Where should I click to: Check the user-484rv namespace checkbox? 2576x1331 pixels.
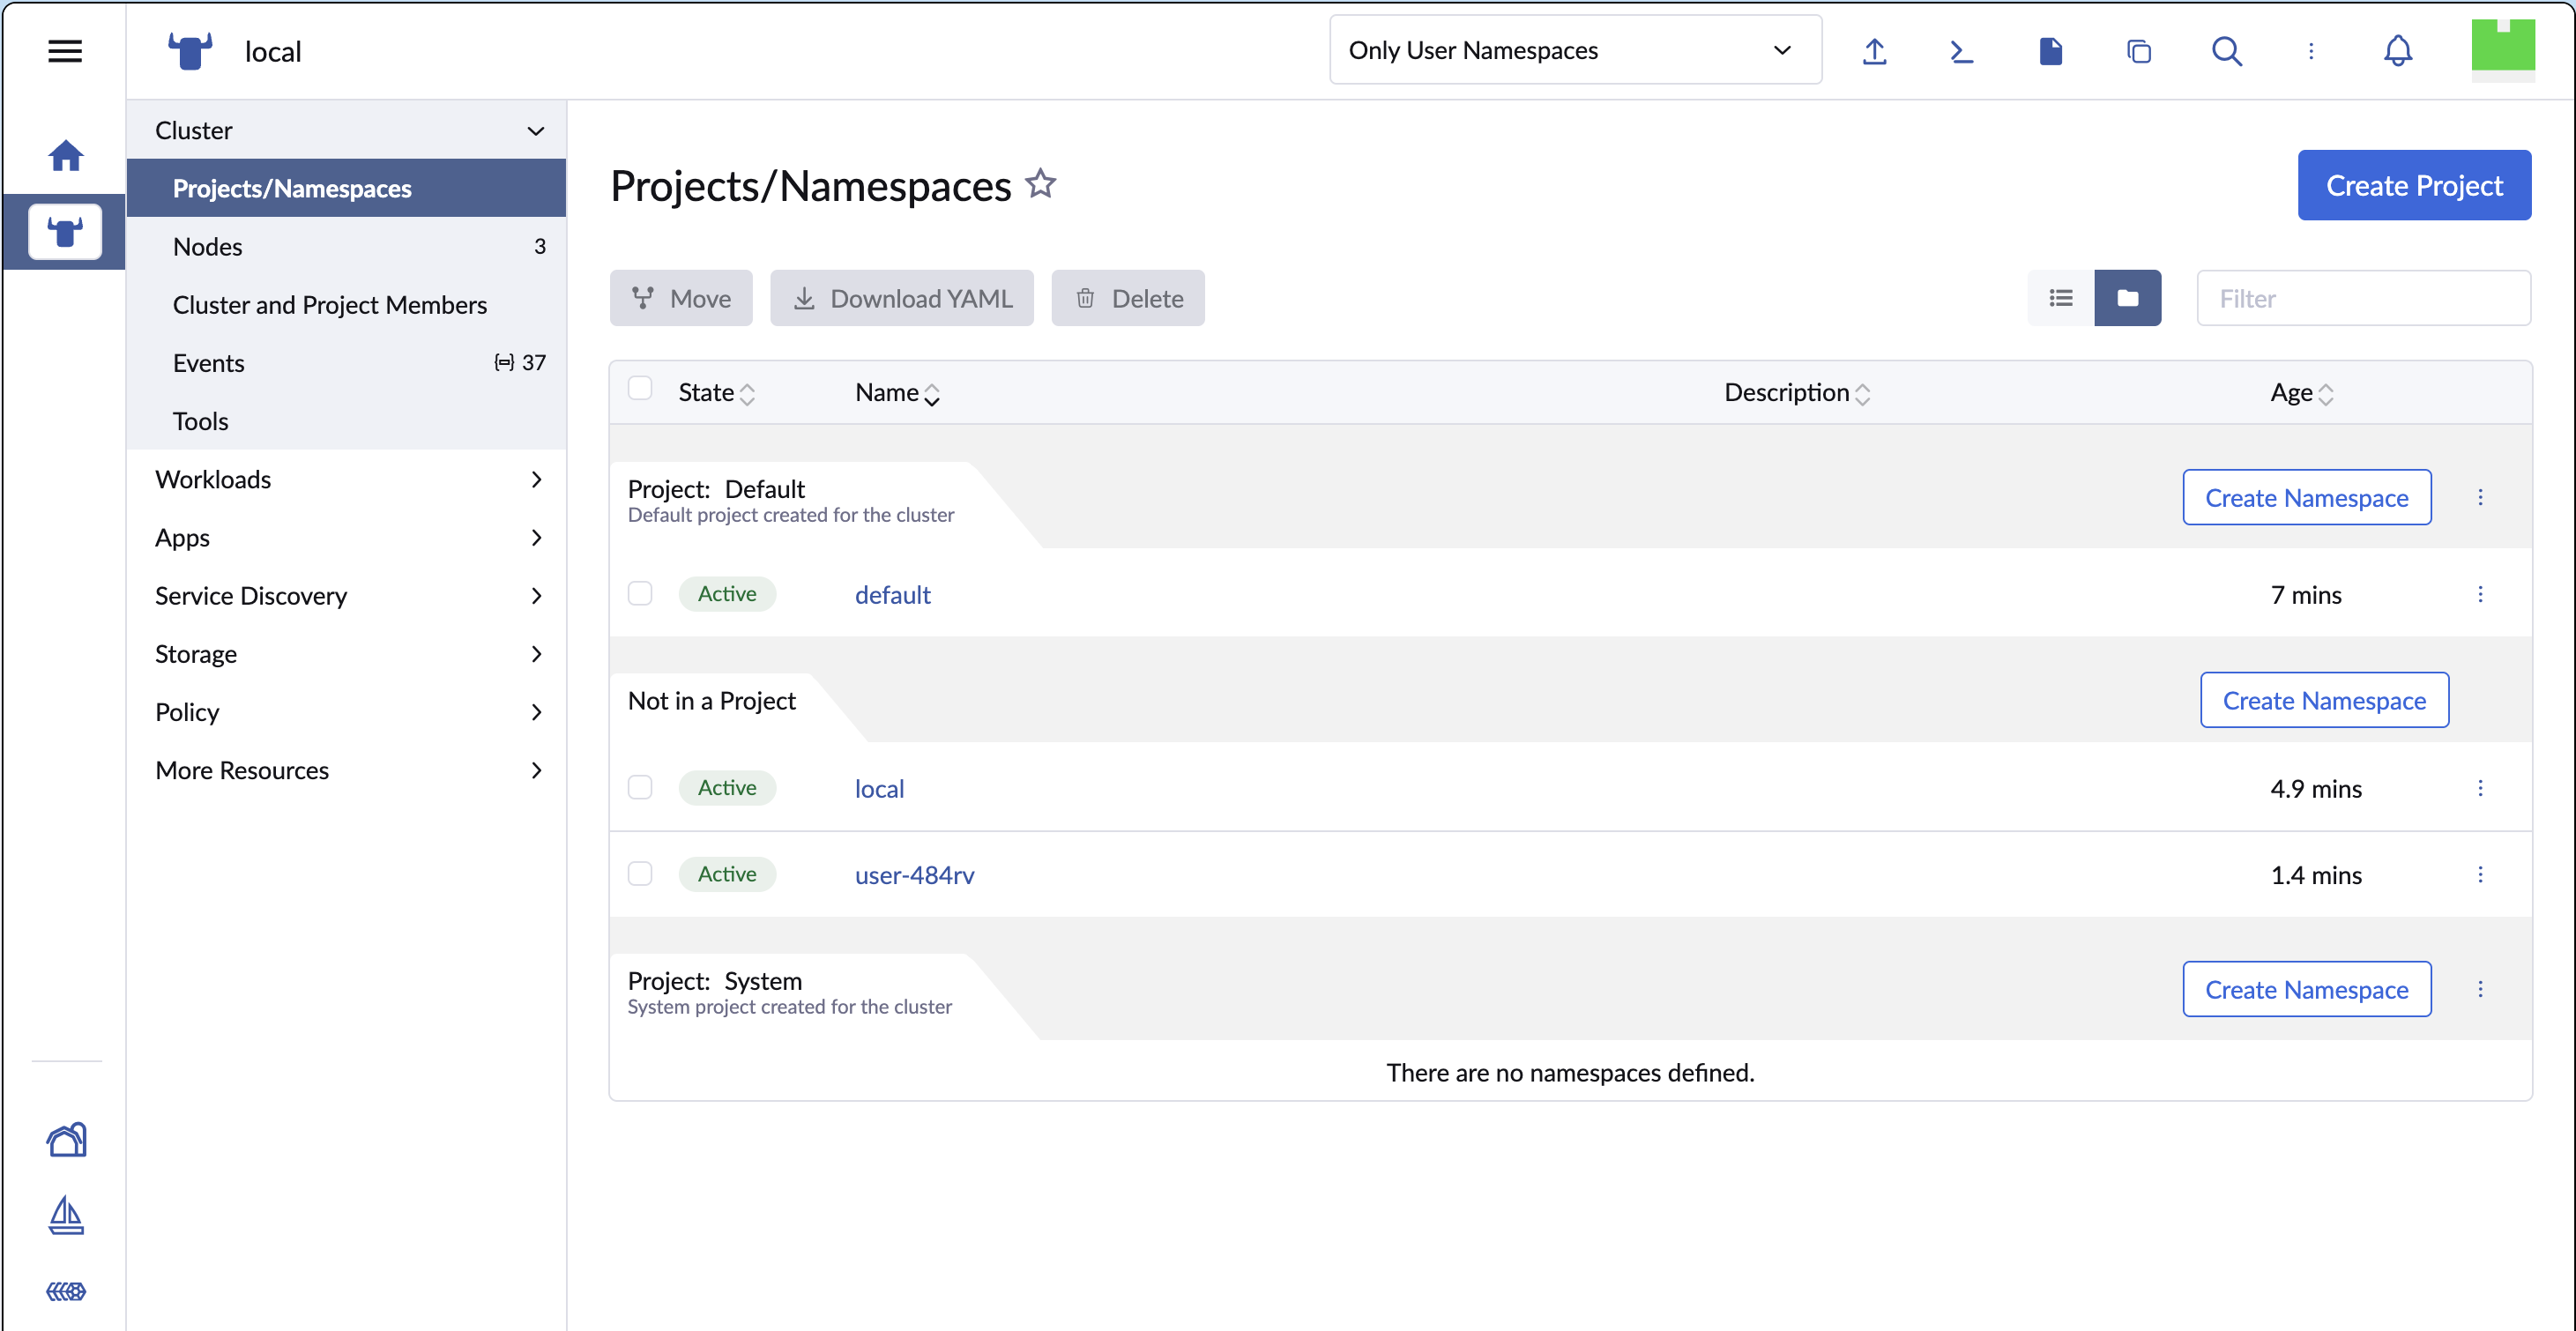click(640, 874)
